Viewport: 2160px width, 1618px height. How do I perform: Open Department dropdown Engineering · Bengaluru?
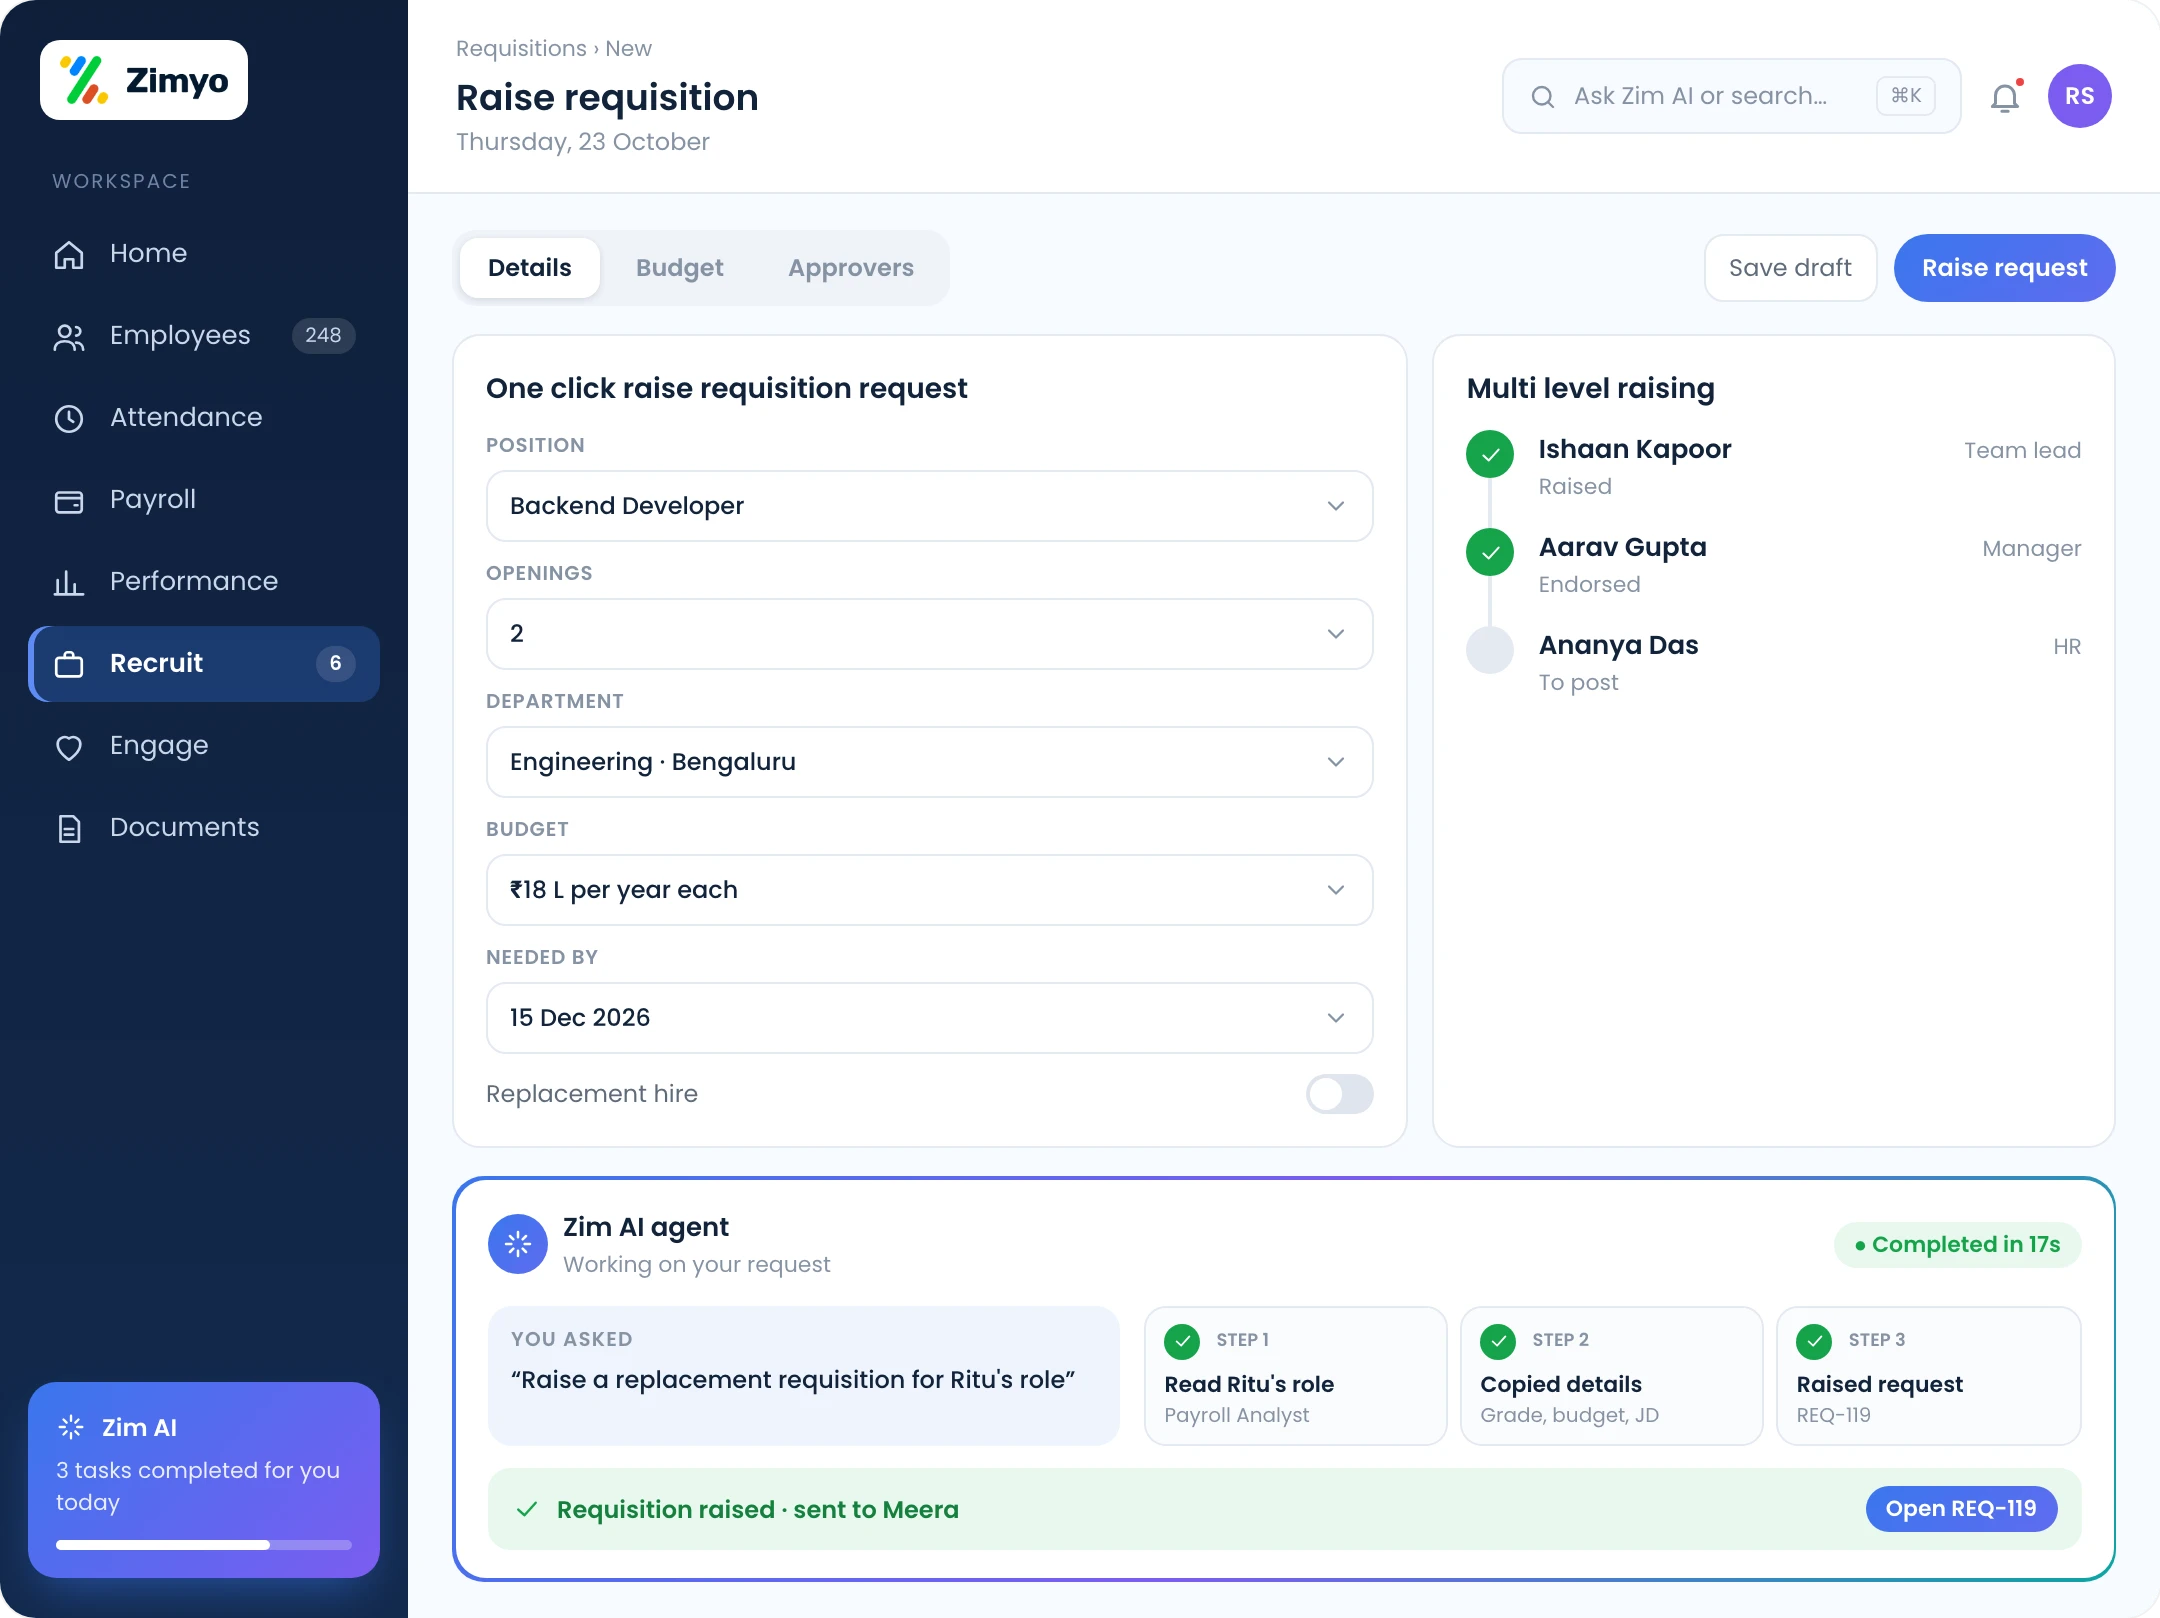click(x=929, y=762)
